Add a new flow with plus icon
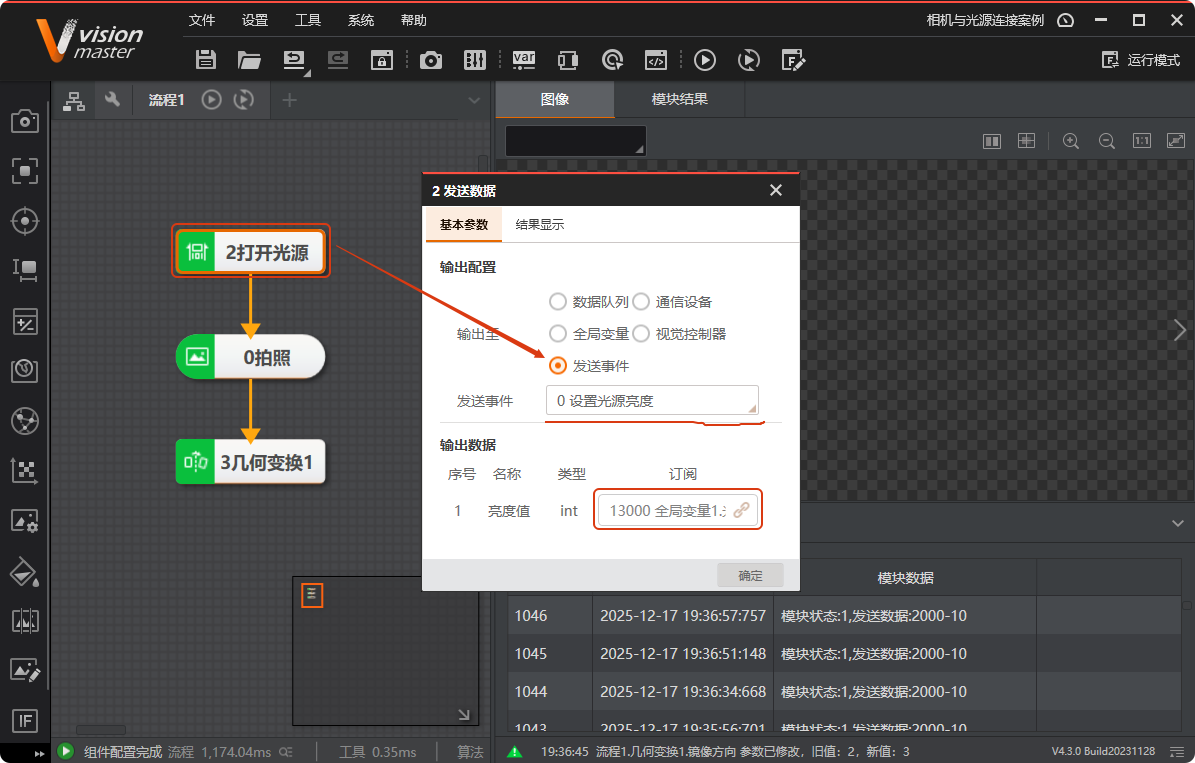Image resolution: width=1195 pixels, height=763 pixels. coord(290,100)
